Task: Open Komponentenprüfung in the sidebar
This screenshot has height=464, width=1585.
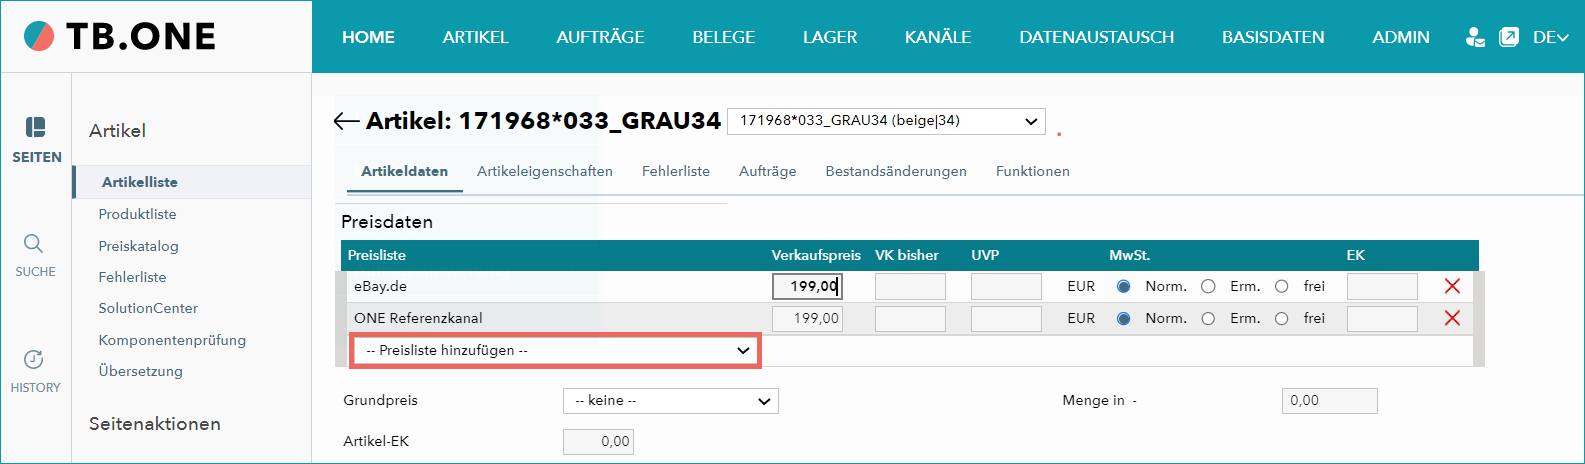Action: (172, 340)
